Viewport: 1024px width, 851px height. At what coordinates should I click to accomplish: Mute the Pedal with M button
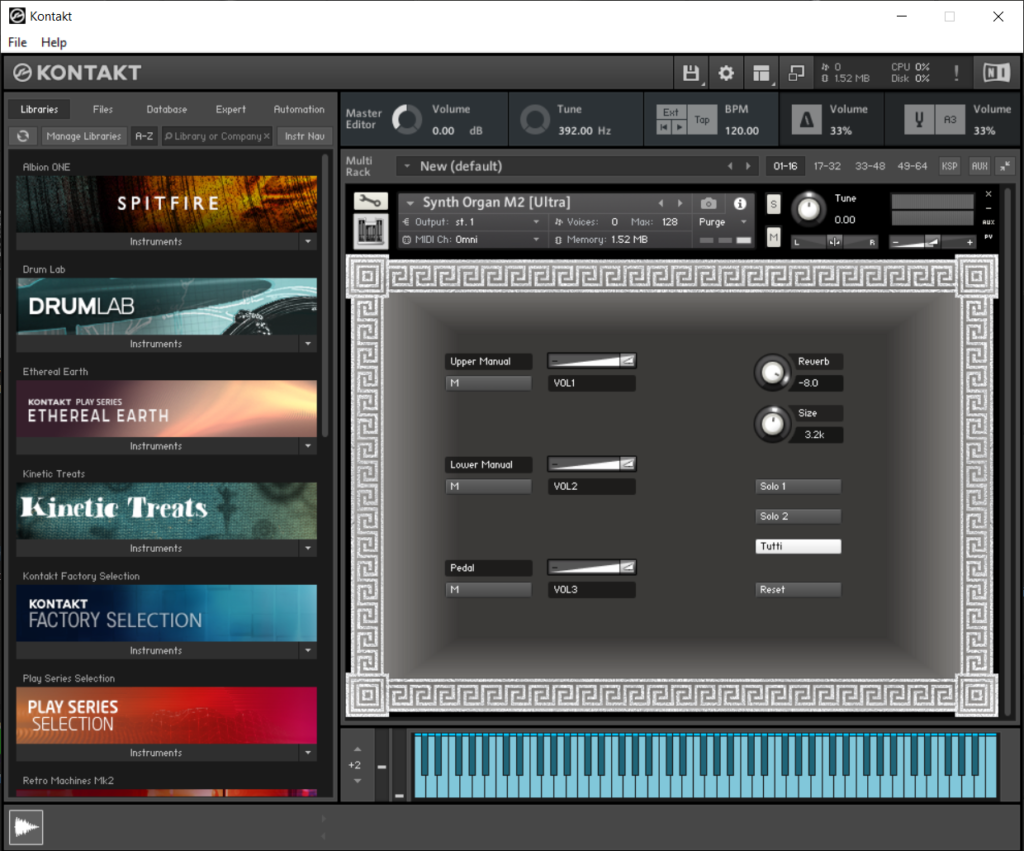tap(488, 589)
